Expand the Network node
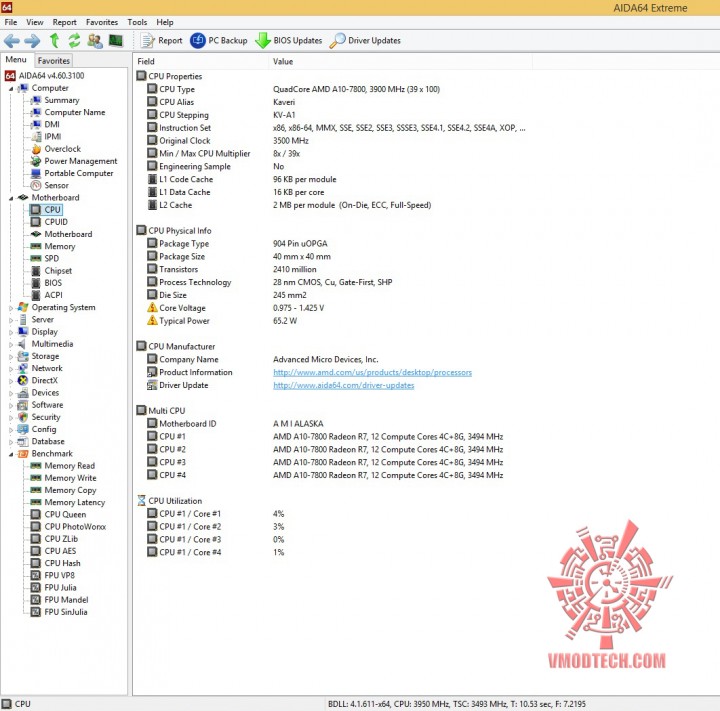 [x=11, y=369]
